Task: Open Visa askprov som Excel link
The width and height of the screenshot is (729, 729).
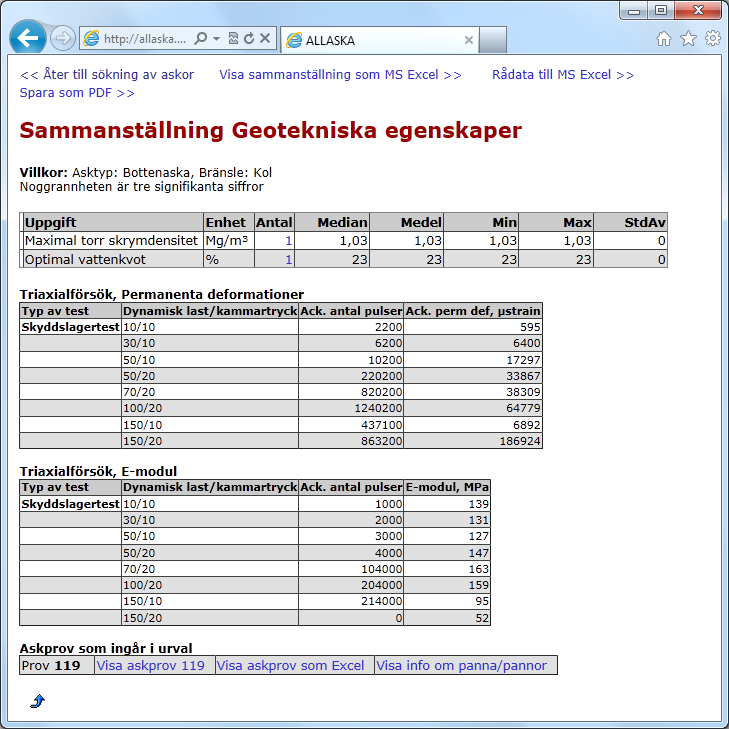Action: point(290,665)
